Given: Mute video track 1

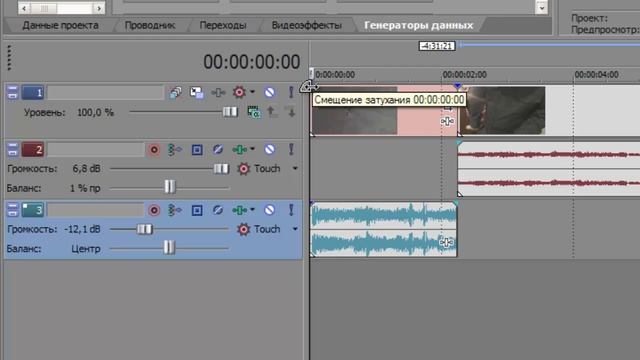Looking at the screenshot, I should pyautogui.click(x=269, y=93).
